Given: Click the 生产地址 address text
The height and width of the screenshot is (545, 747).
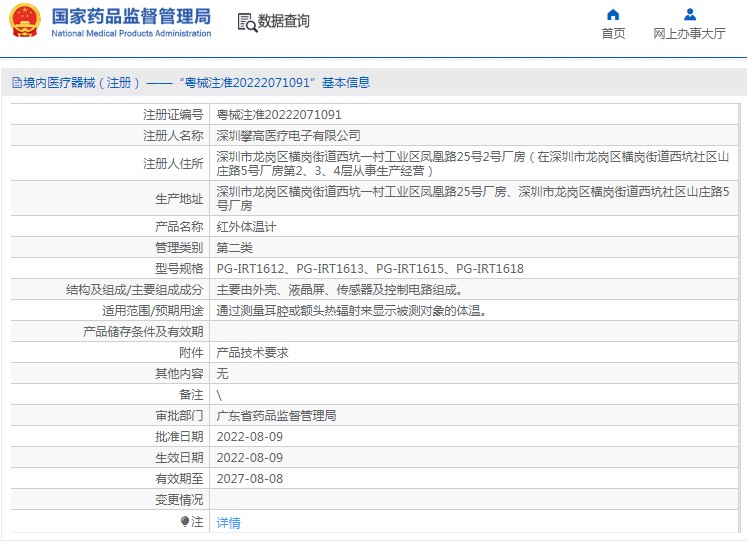Looking at the screenshot, I should (x=473, y=199).
